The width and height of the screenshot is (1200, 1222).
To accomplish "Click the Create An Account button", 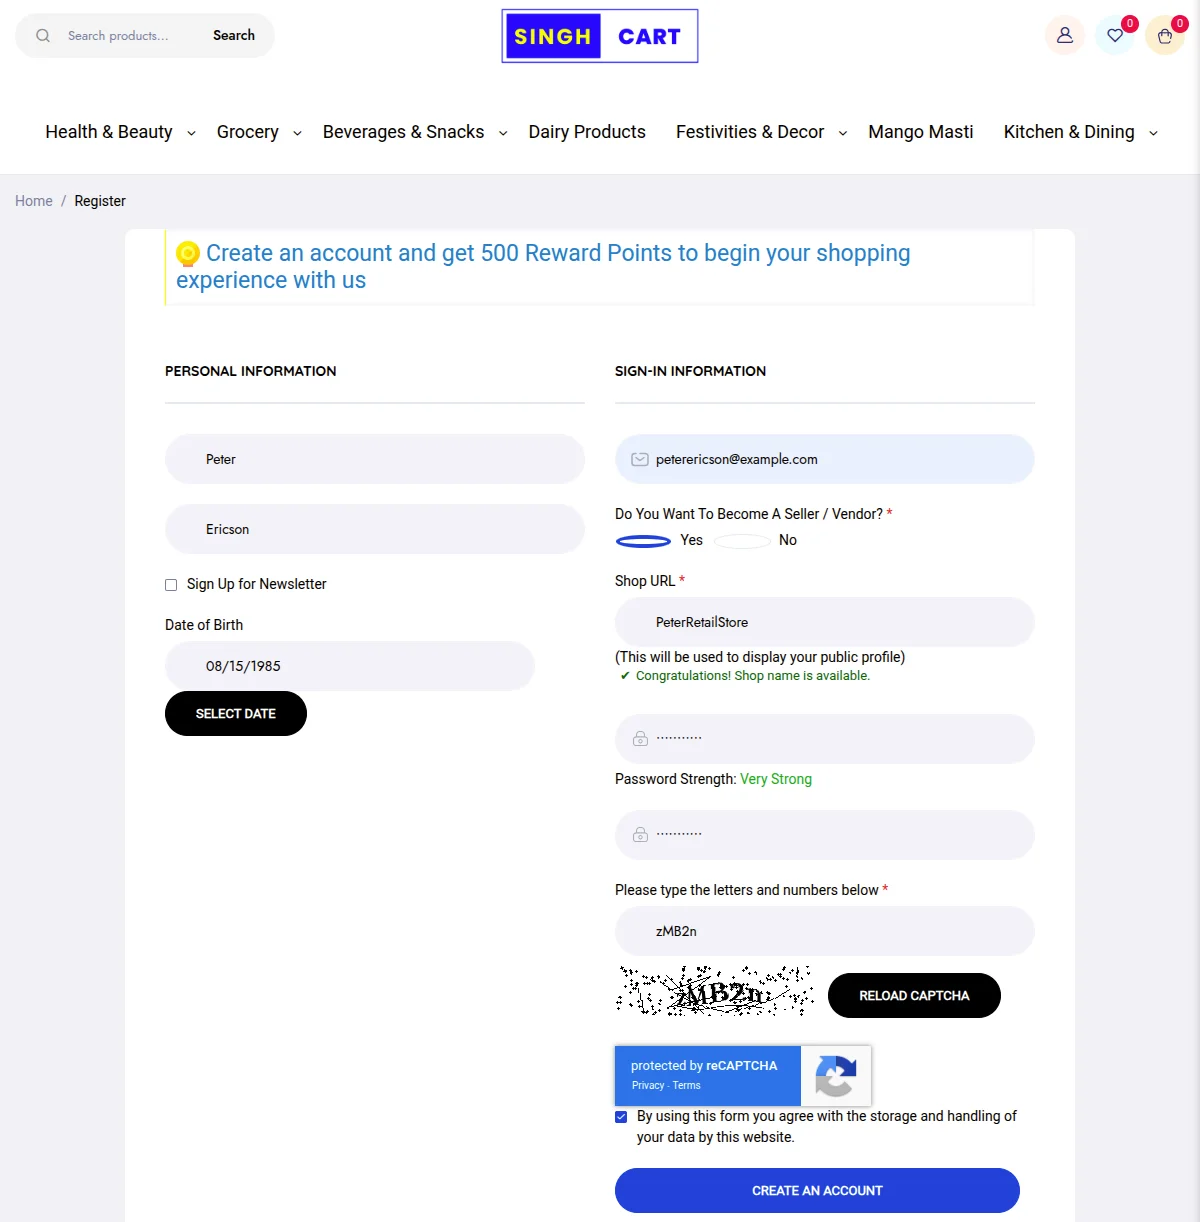I will click(817, 1190).
